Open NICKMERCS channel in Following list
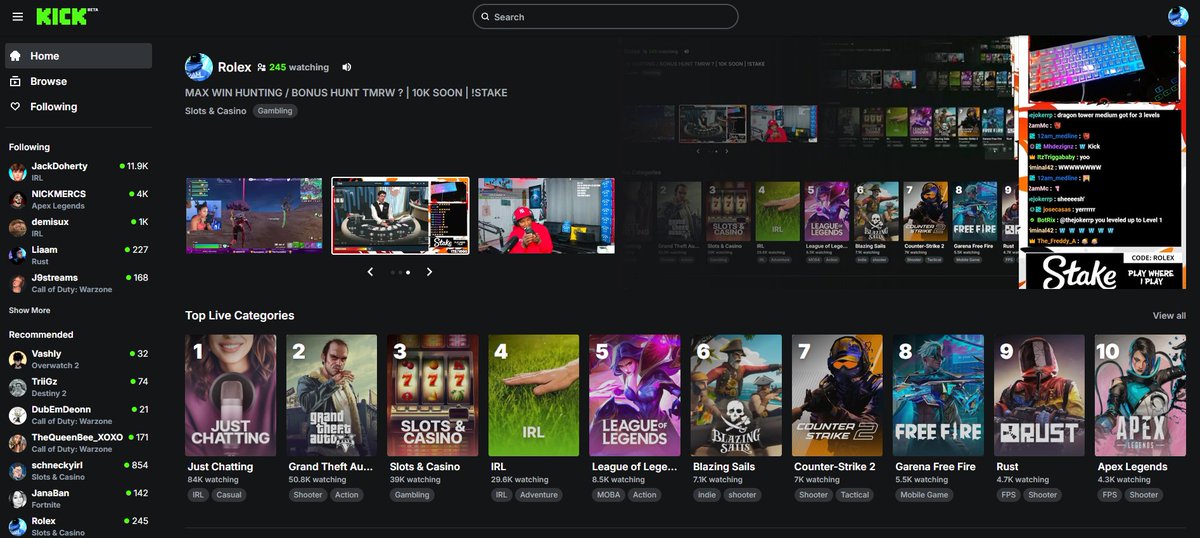Image resolution: width=1200 pixels, height=538 pixels. pyautogui.click(x=78, y=200)
